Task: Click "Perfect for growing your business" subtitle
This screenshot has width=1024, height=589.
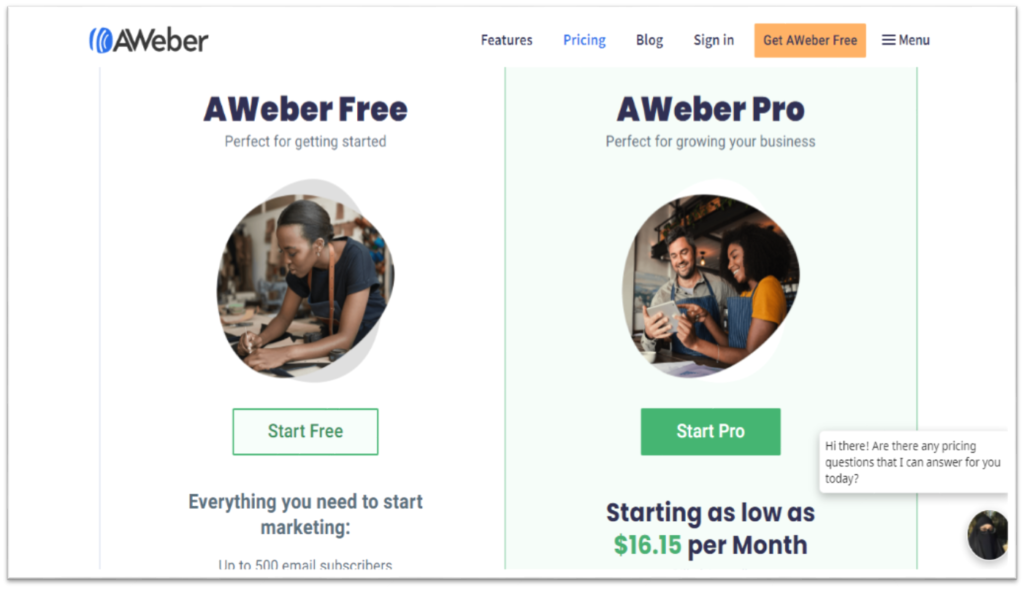Action: (x=710, y=142)
